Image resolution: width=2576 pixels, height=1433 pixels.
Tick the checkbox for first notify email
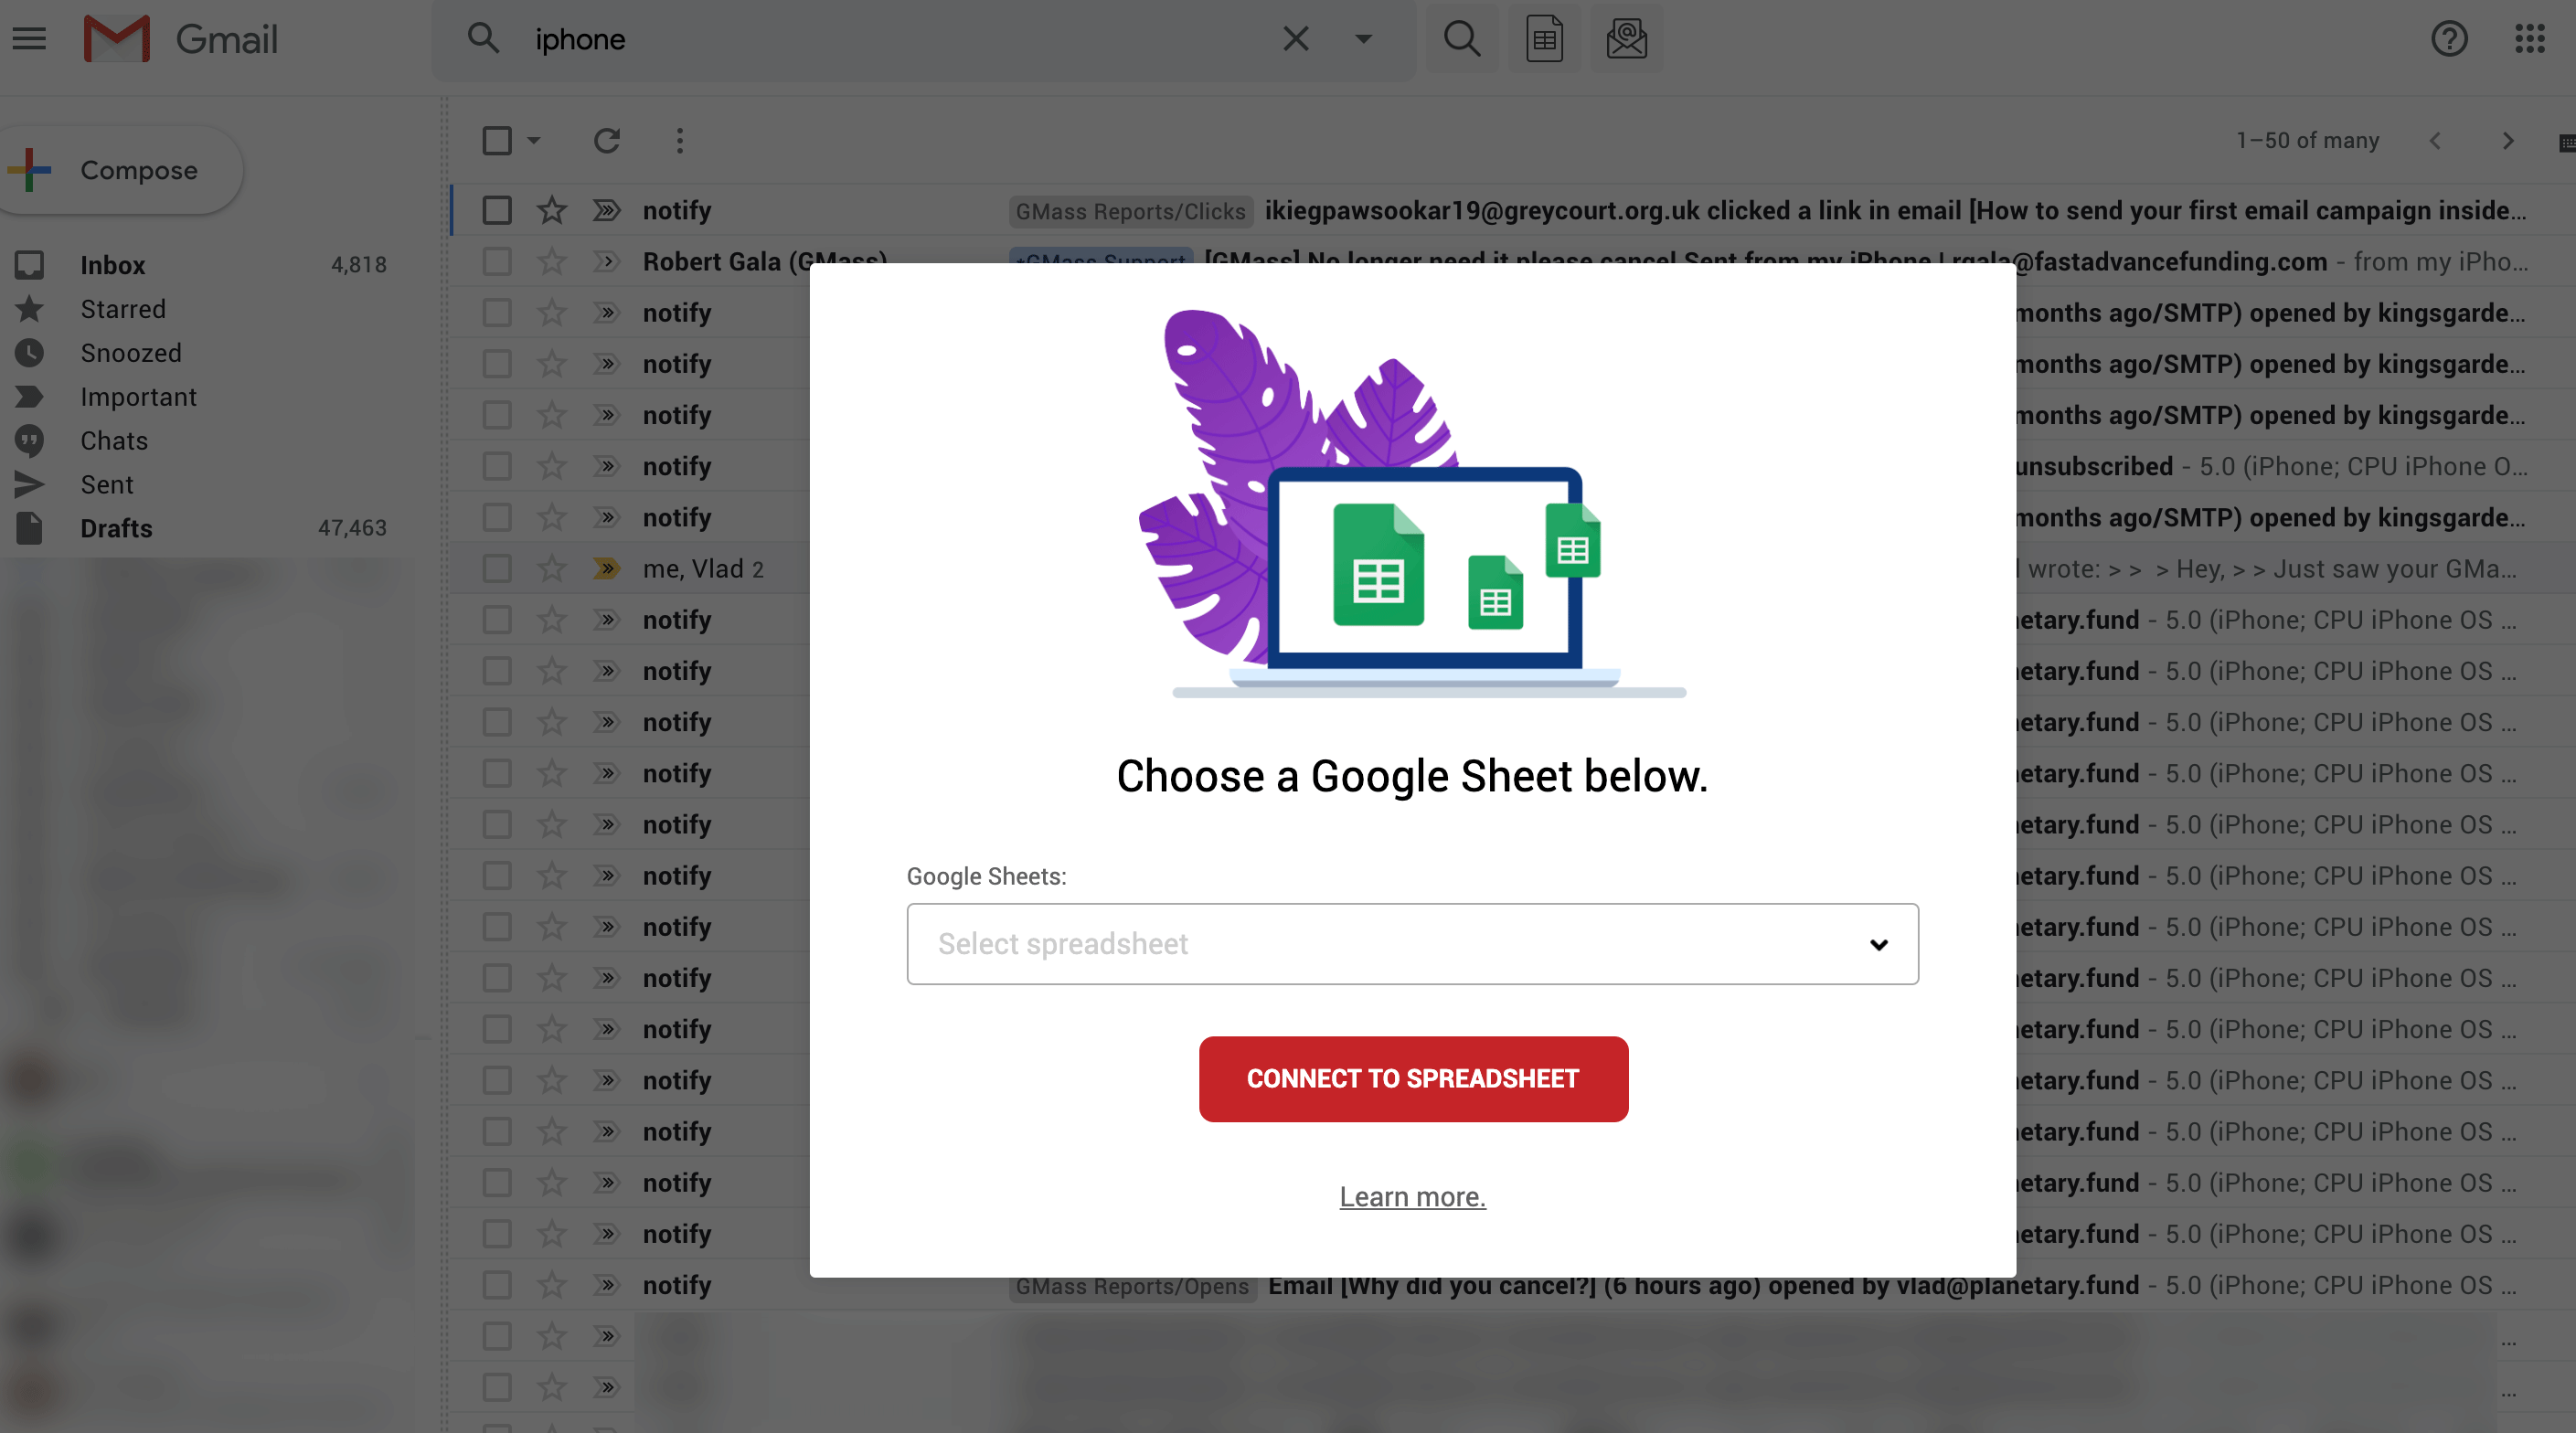[497, 211]
